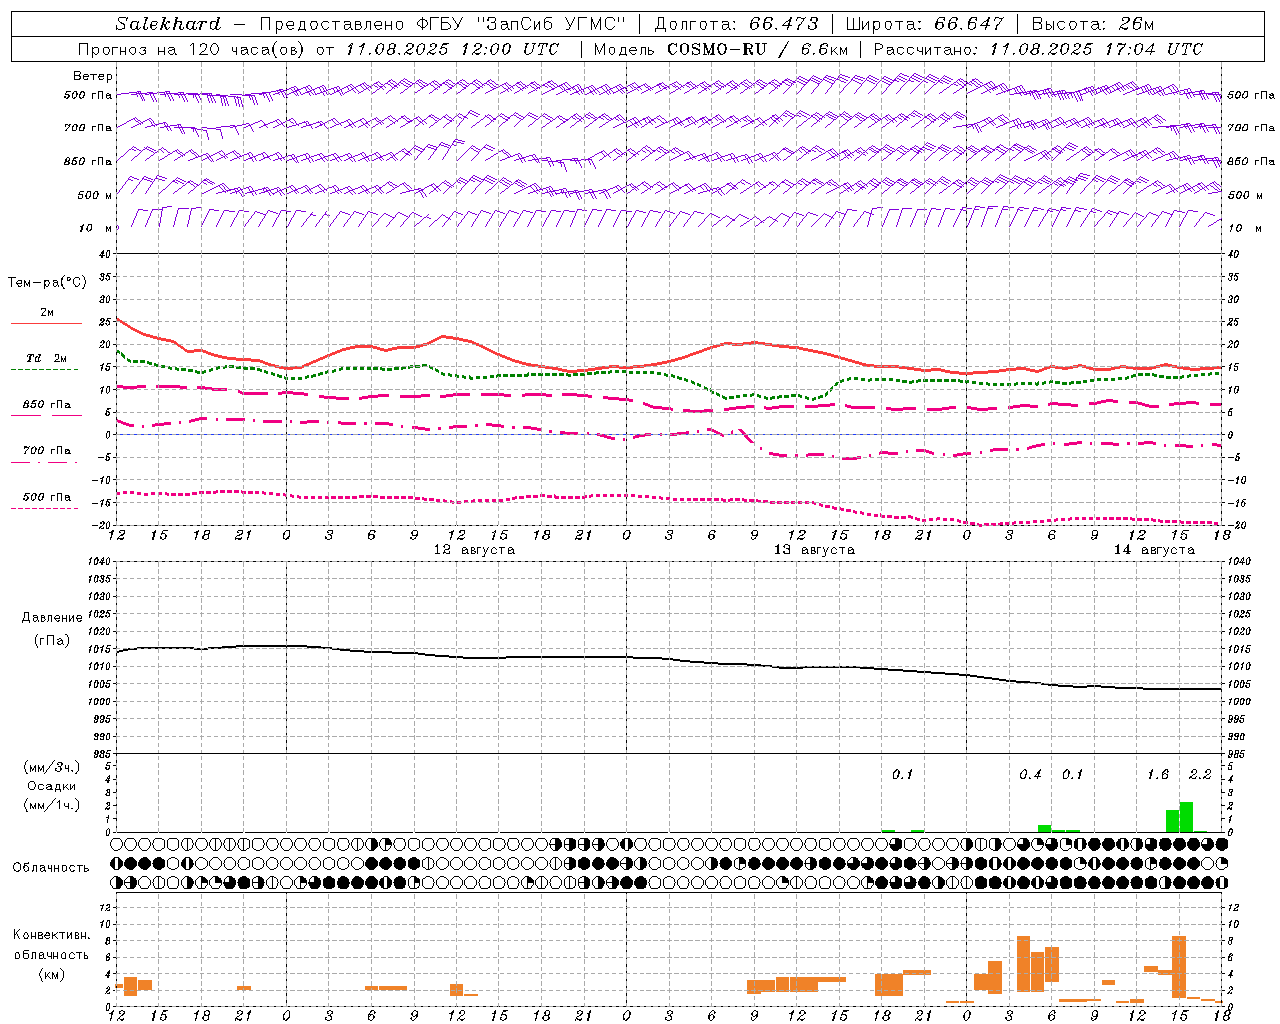Click the Конвективн. облачность chart label
This screenshot has width=1280, height=1024.
coord(51,955)
